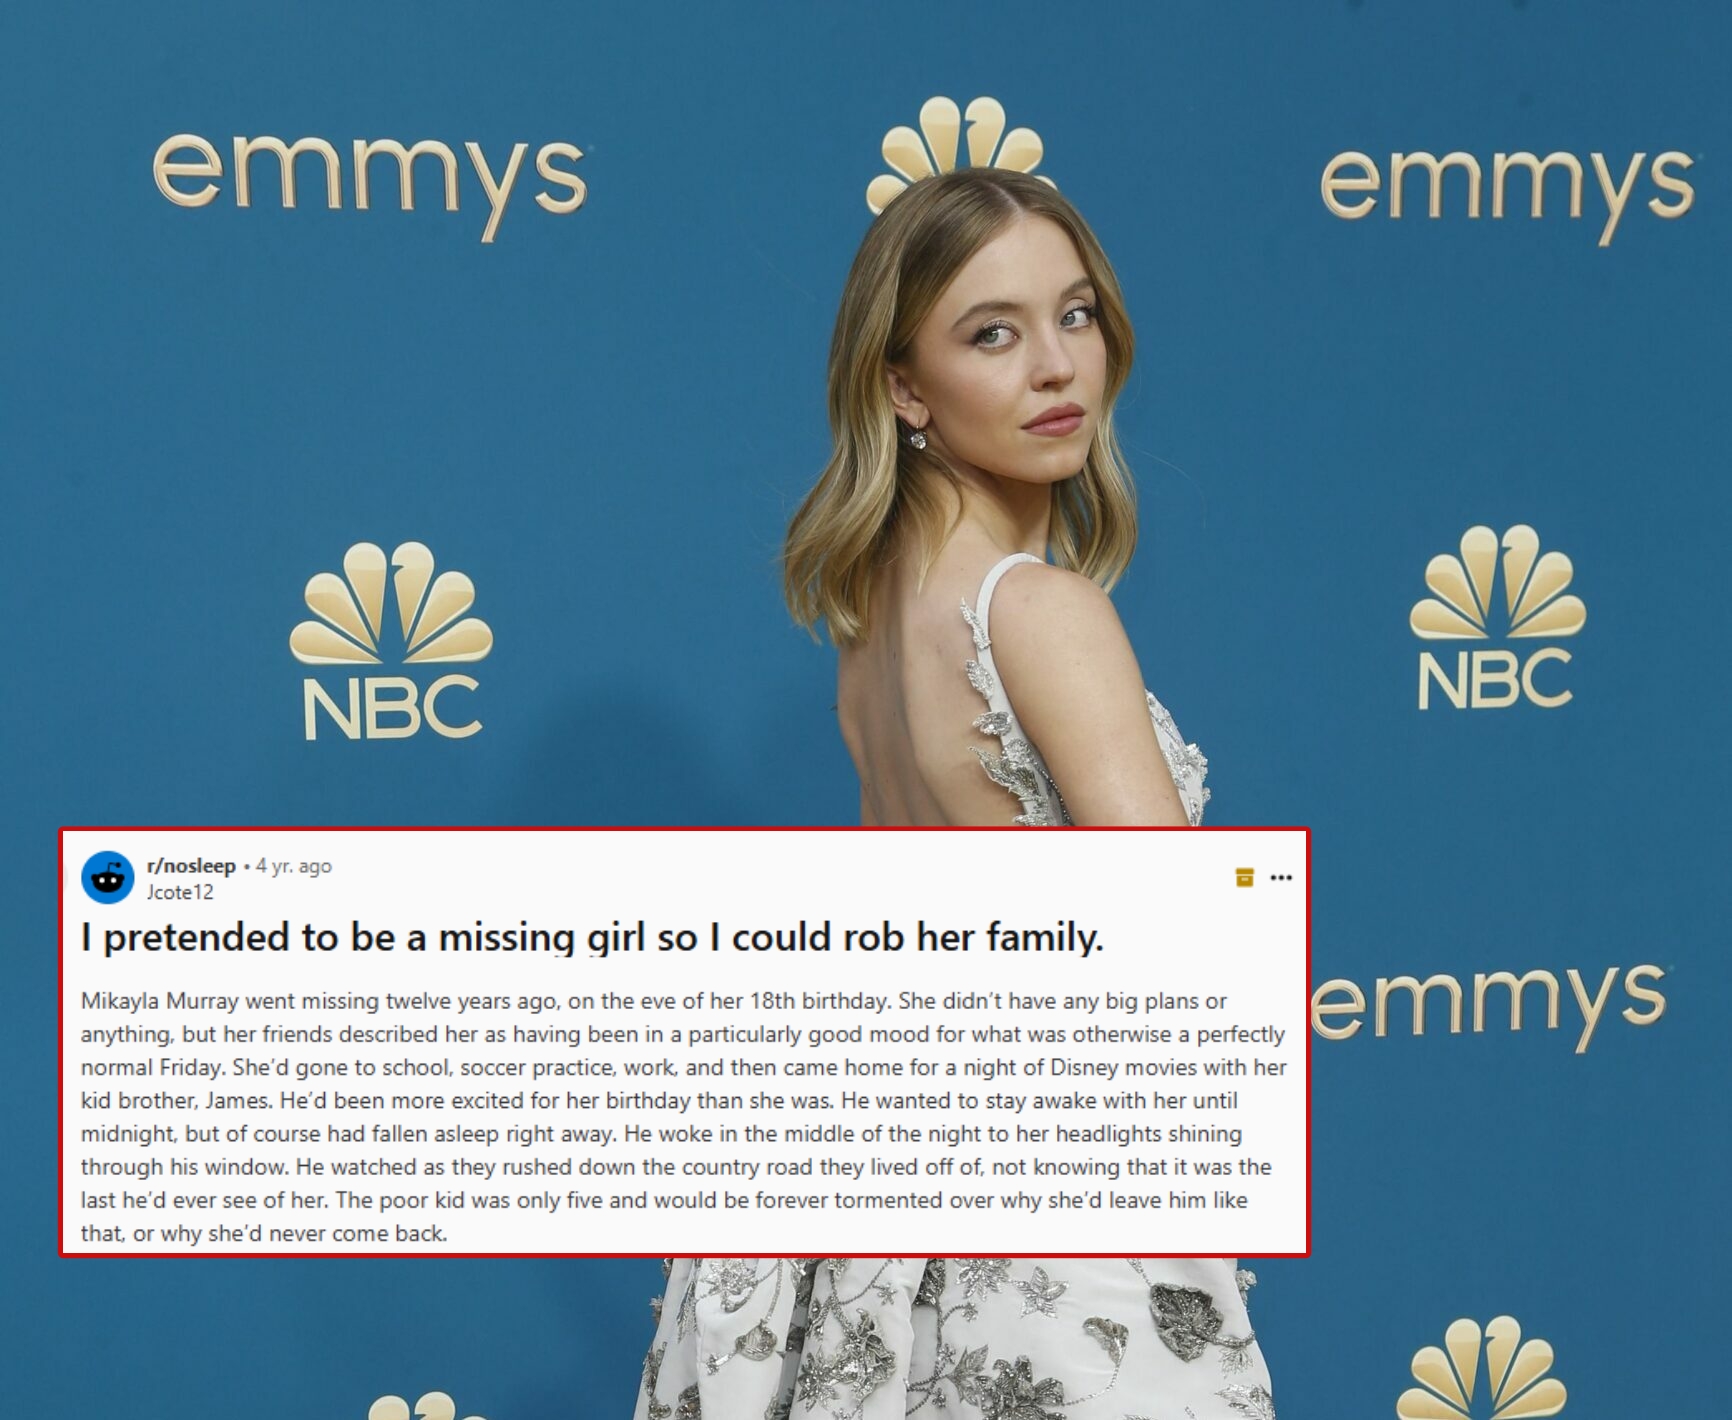Click the right NBC peacock emblem
The height and width of the screenshot is (1420, 1732).
1497,582
